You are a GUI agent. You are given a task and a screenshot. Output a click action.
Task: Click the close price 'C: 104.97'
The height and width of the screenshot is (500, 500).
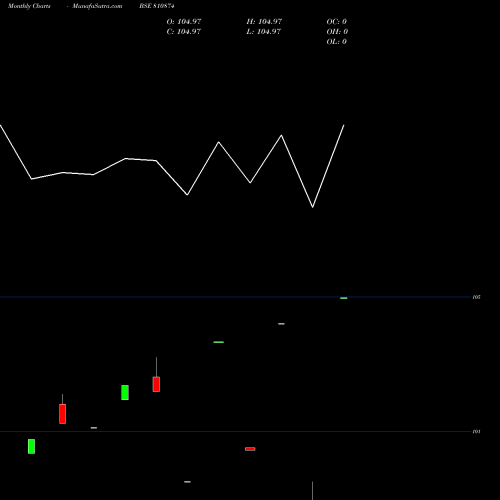184,32
